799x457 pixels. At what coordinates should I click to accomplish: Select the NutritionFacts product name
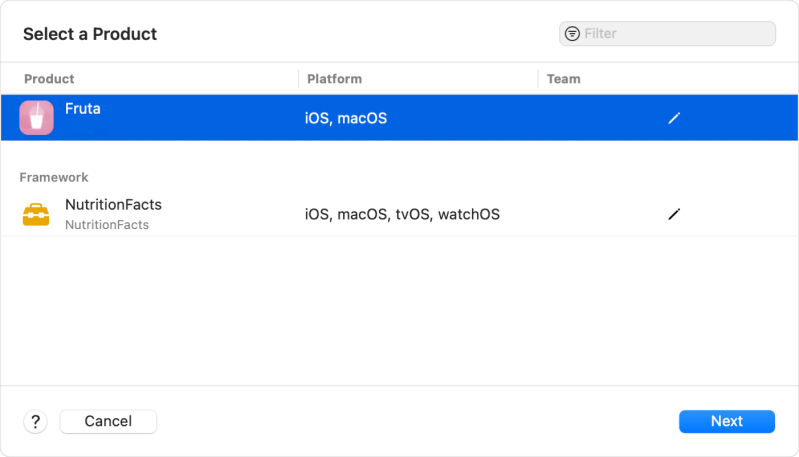(x=113, y=204)
